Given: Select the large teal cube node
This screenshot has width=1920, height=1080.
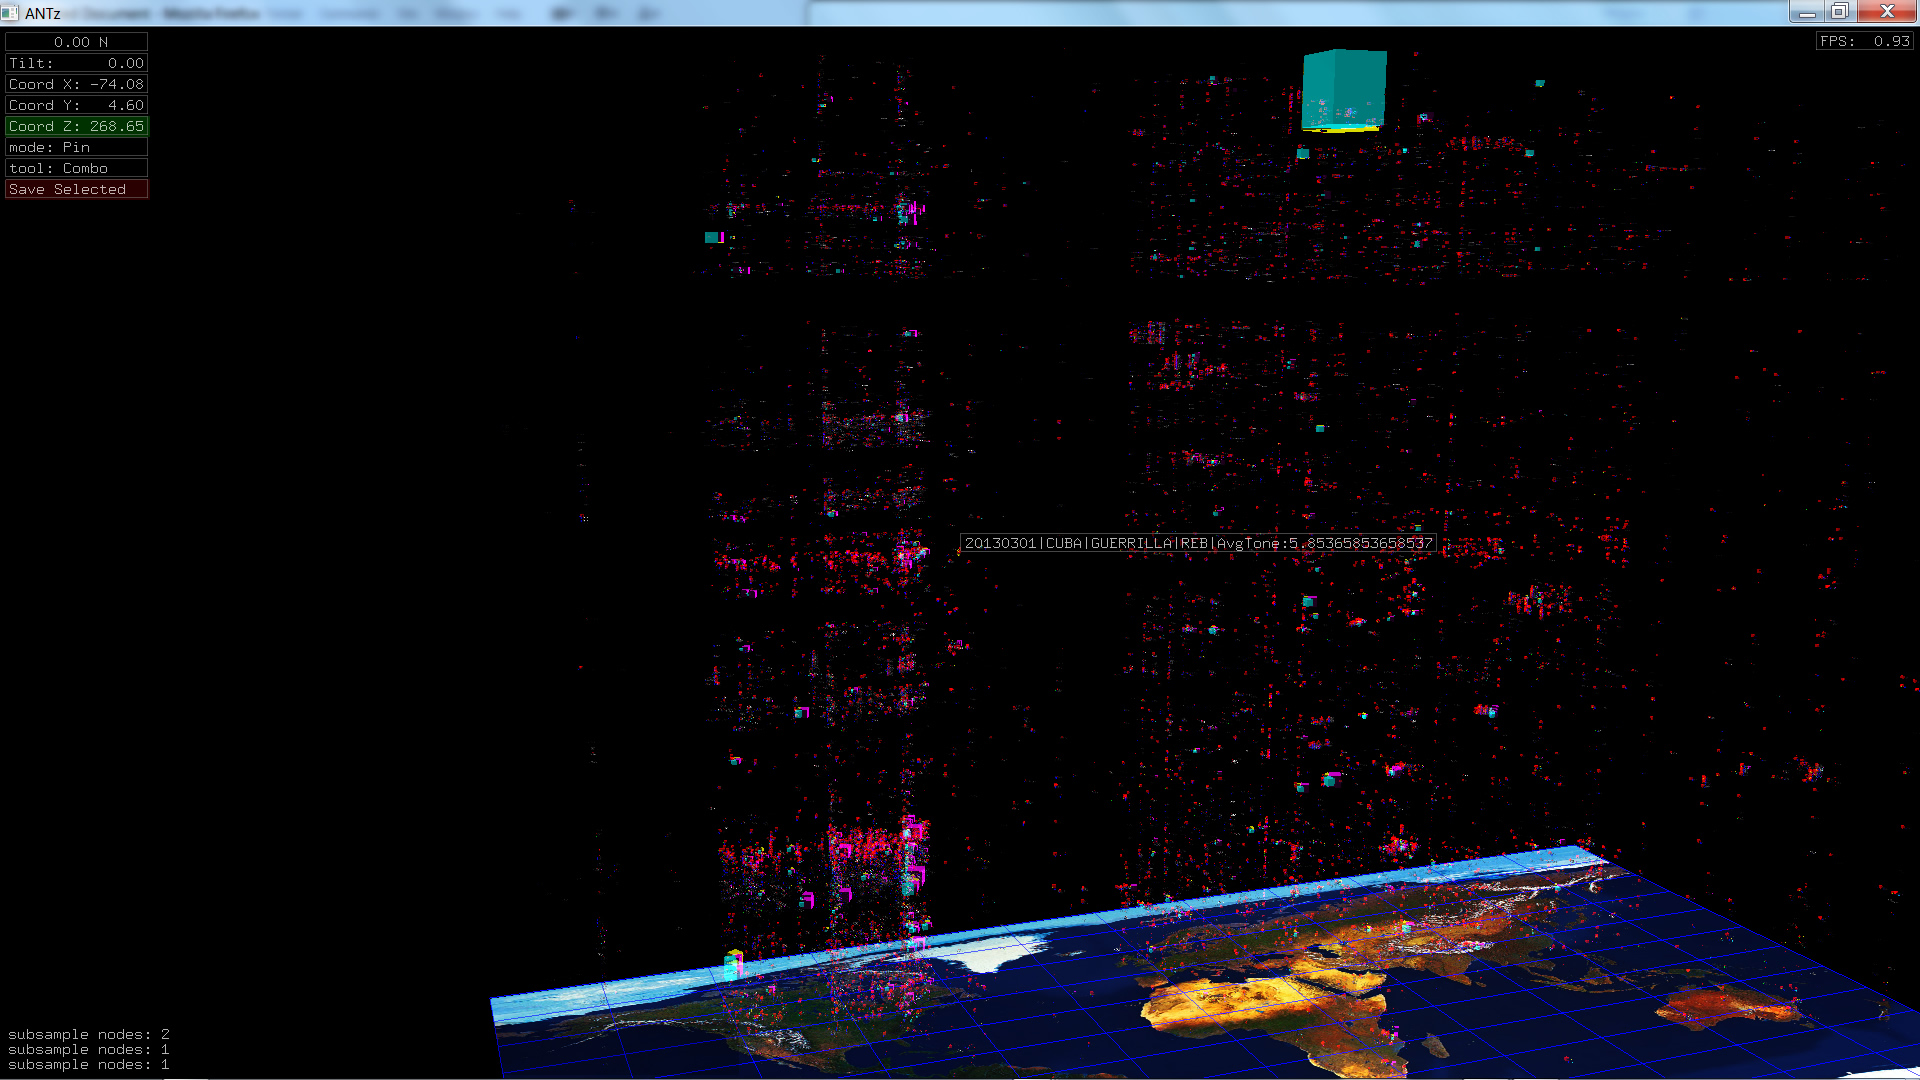Looking at the screenshot, I should click(x=1344, y=88).
